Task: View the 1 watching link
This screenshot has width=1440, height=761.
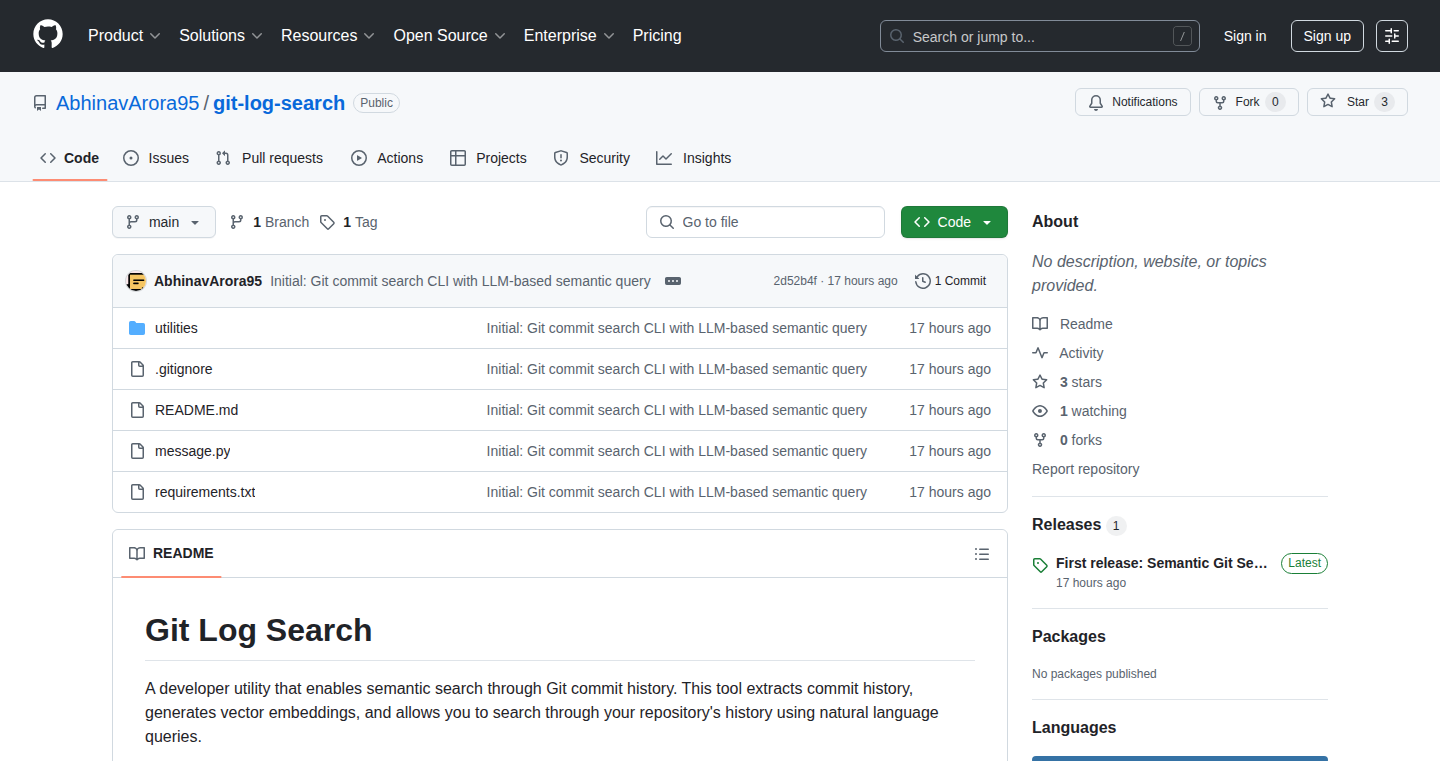Action: [1079, 411]
